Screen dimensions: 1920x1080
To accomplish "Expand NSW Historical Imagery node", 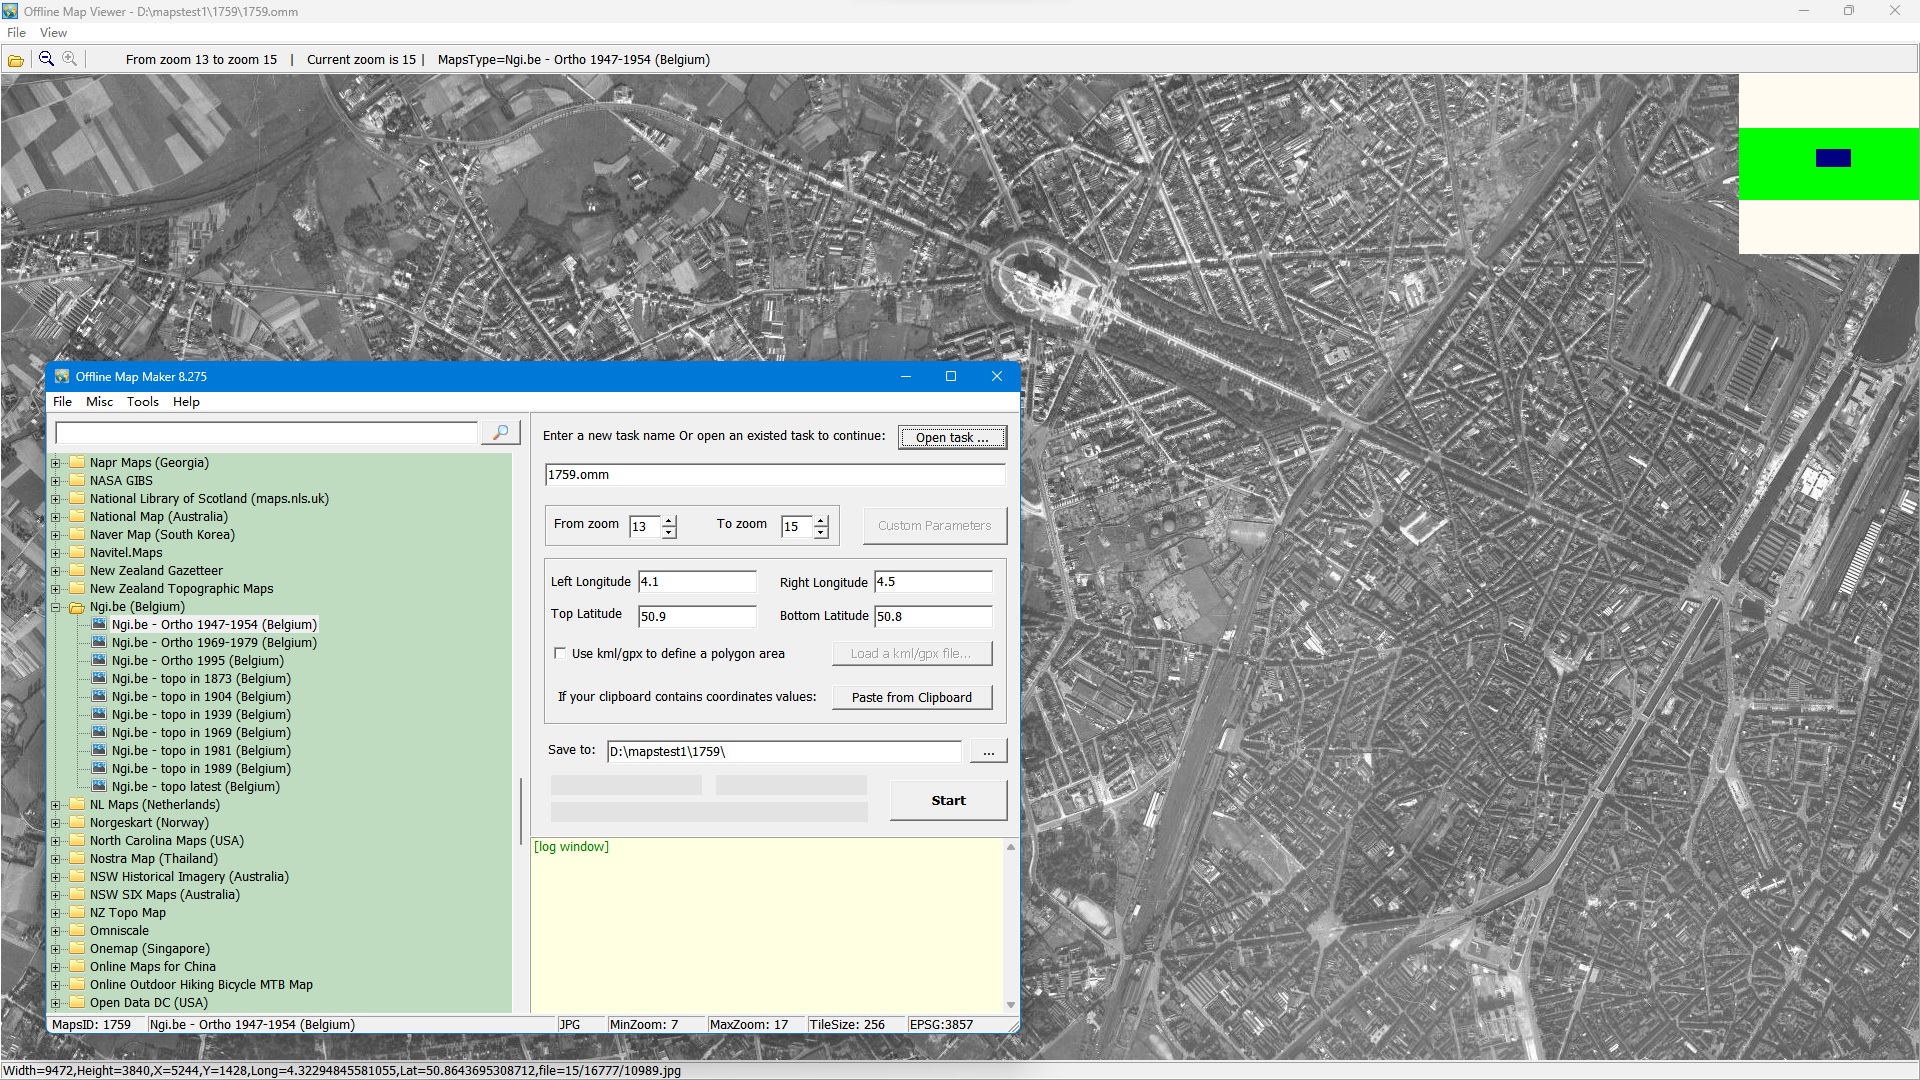I will click(56, 877).
